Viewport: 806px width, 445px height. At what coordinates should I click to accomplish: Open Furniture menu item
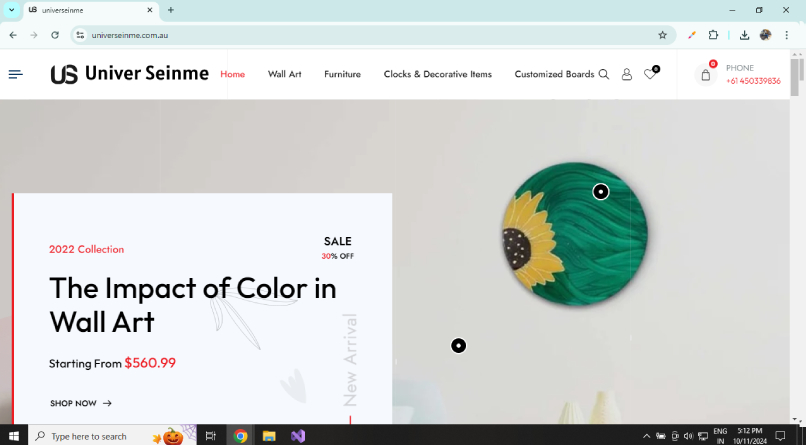point(342,74)
